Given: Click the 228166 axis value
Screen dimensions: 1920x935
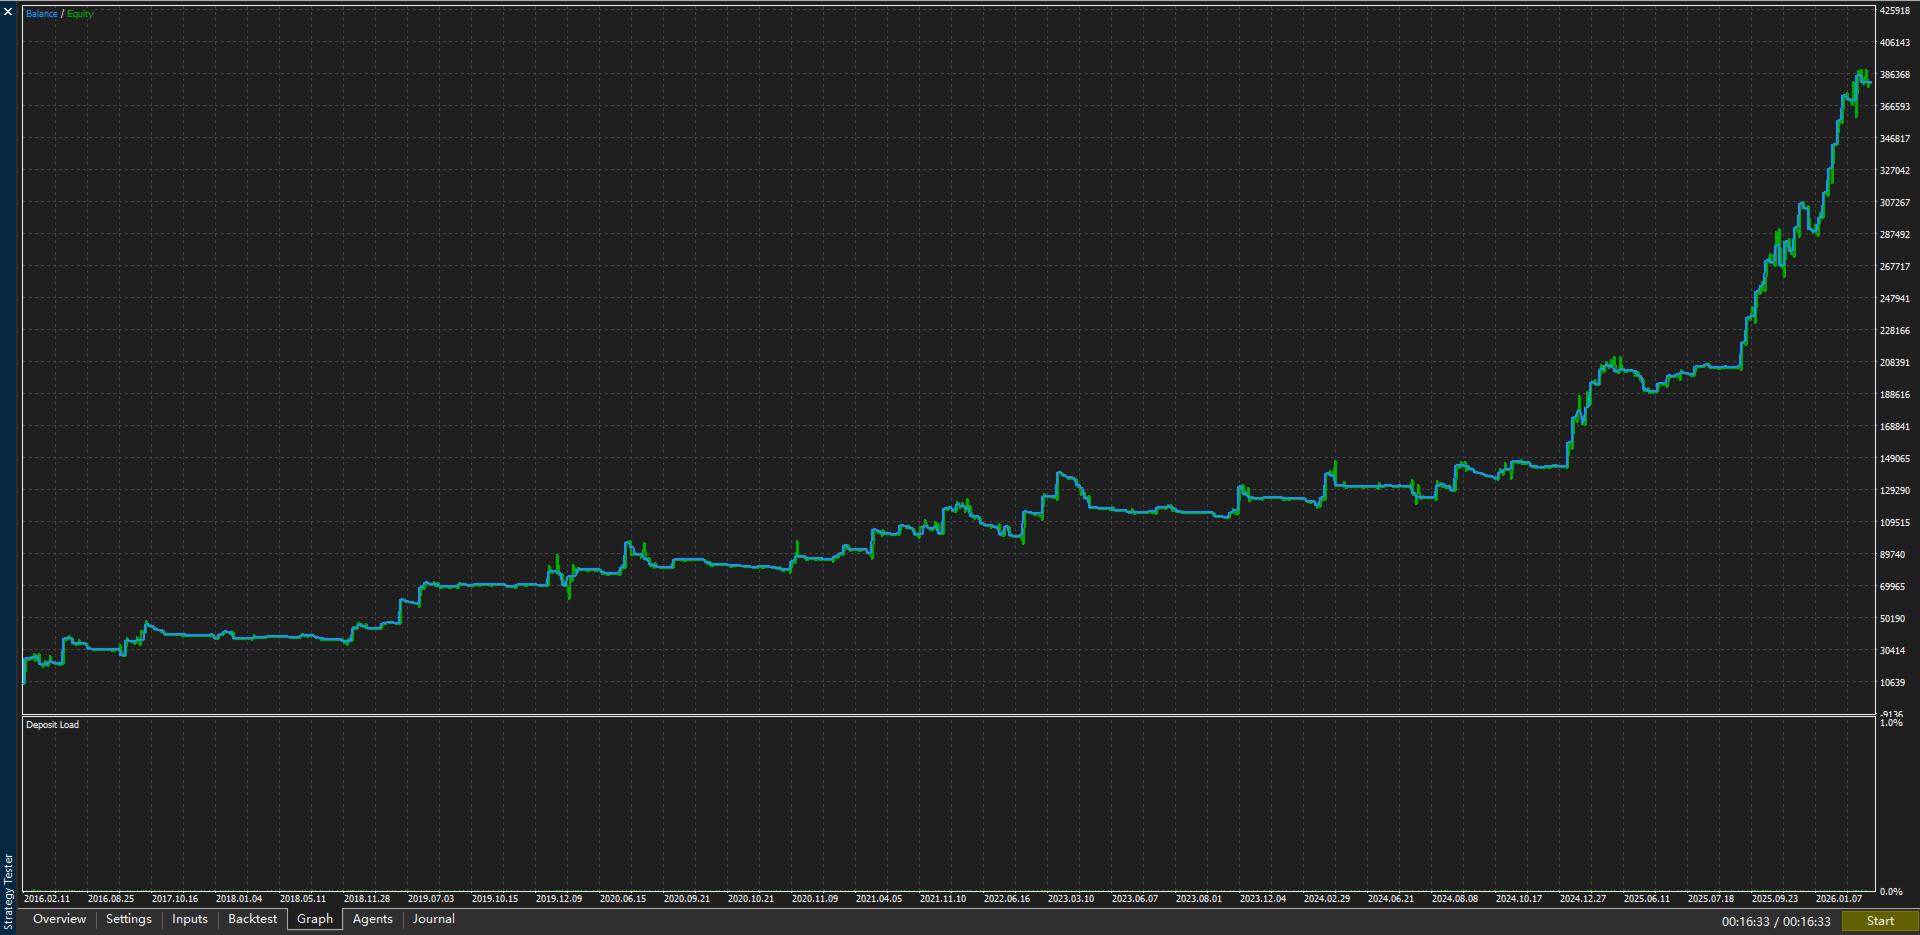Looking at the screenshot, I should 1895,331.
